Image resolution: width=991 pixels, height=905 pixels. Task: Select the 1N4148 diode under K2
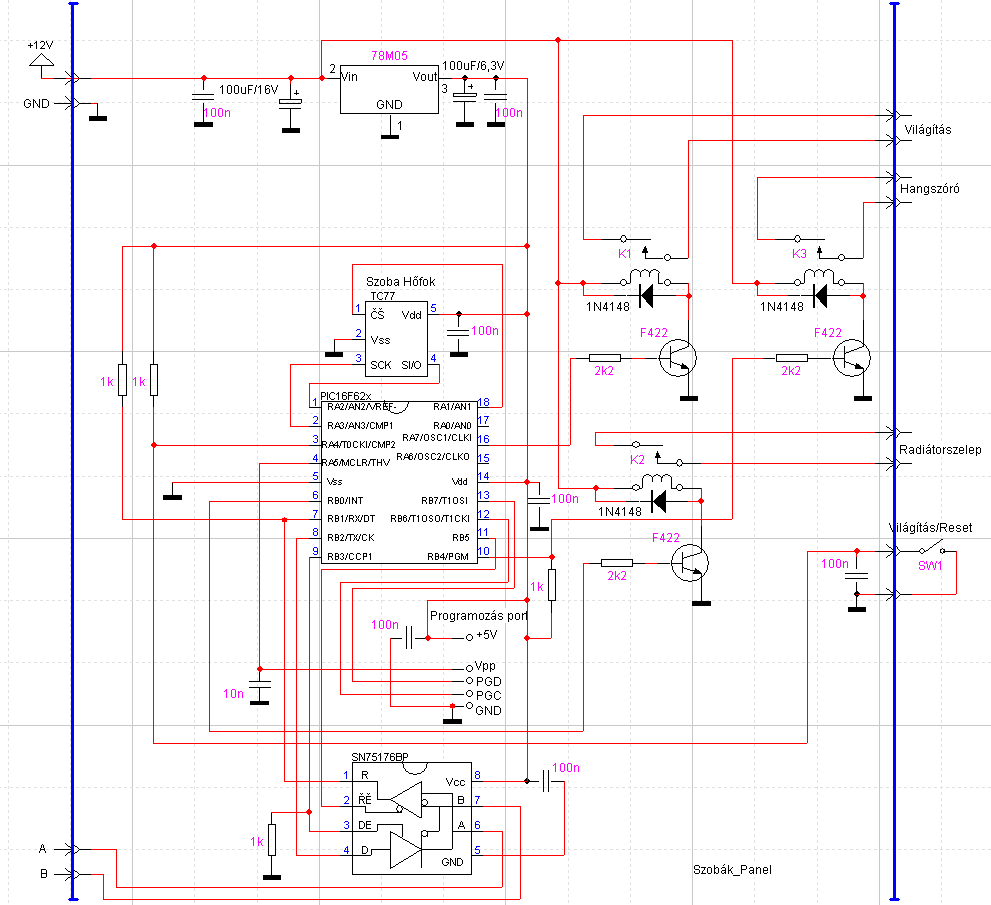[x=658, y=501]
